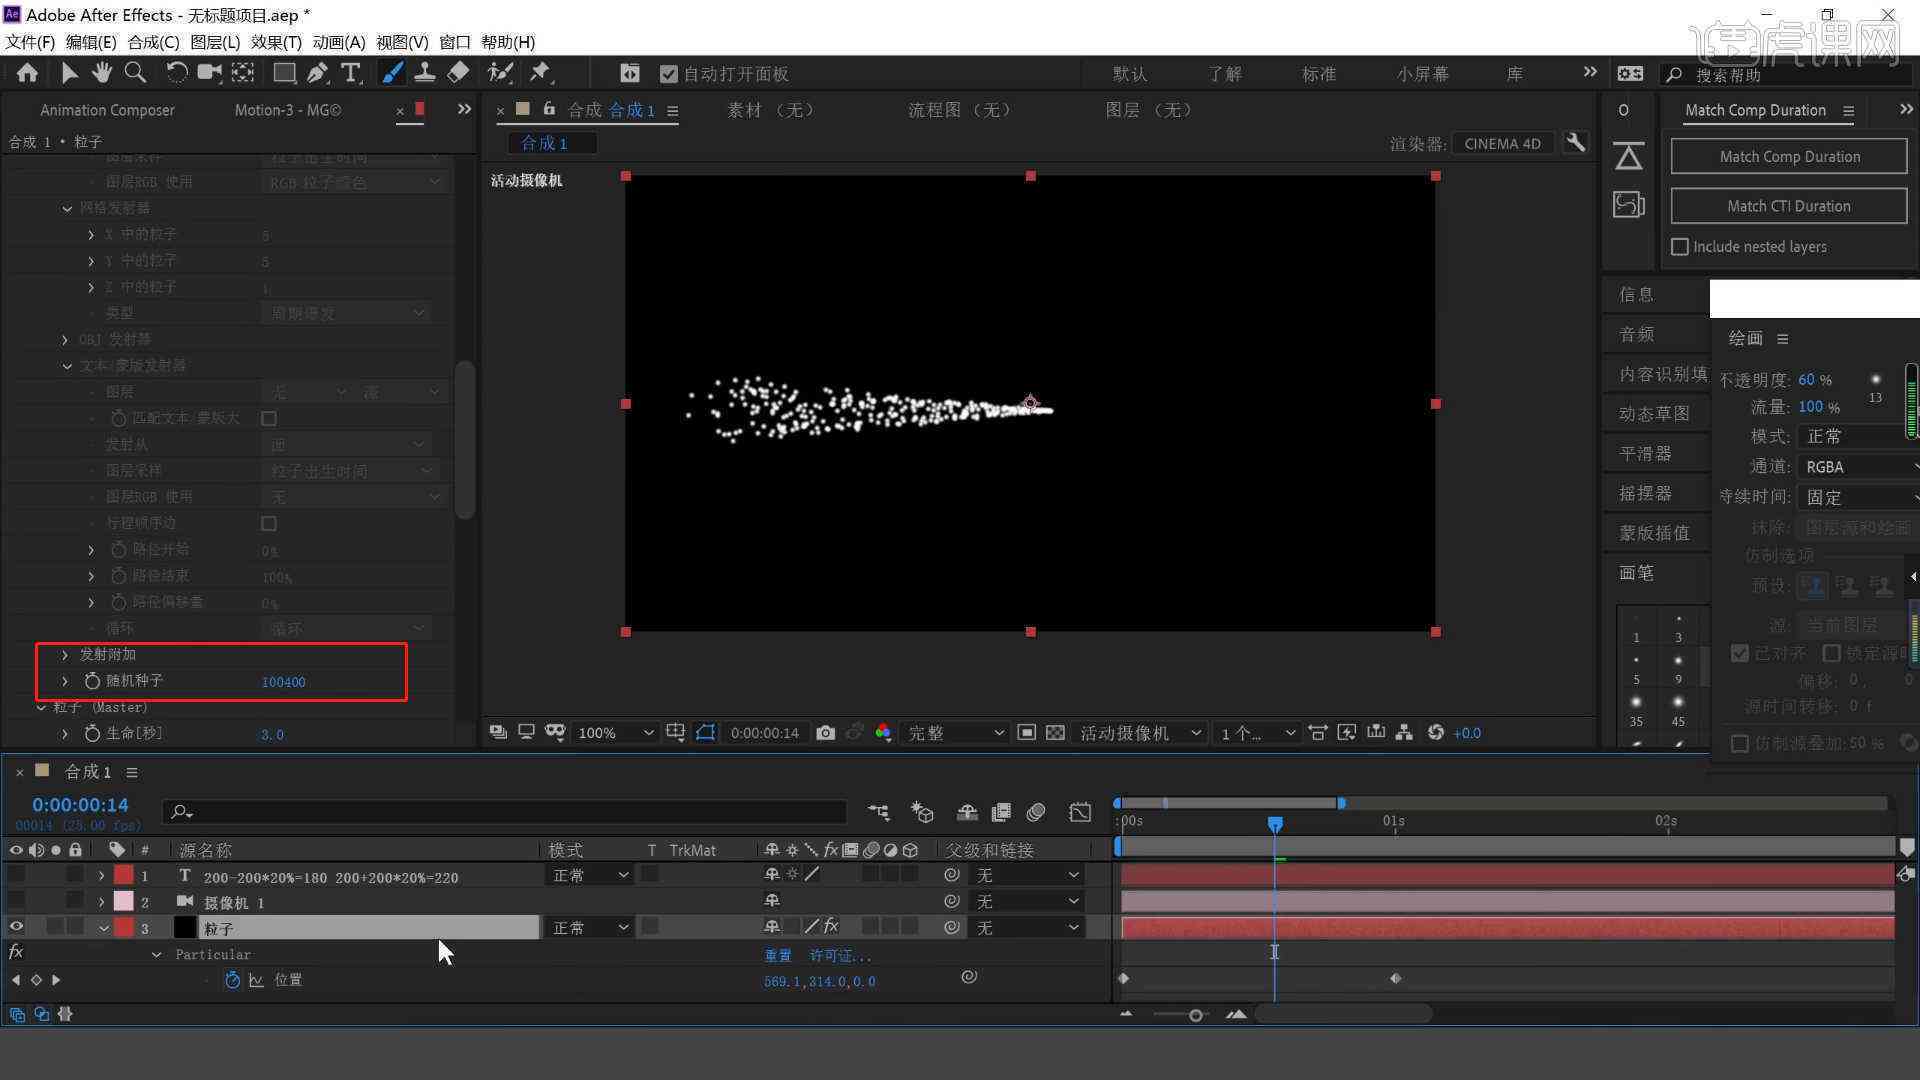This screenshot has height=1080, width=1920.
Task: Check Include nested layers option
Action: (x=1680, y=246)
